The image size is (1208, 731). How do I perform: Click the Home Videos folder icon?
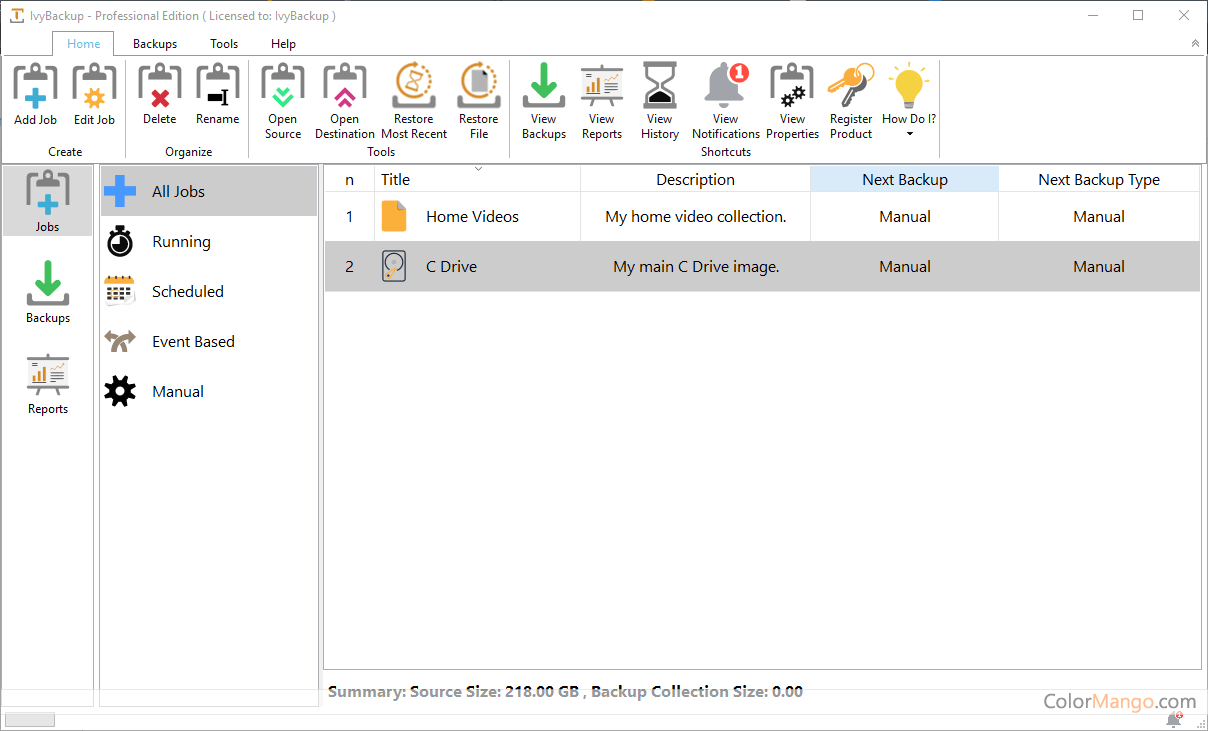point(394,217)
